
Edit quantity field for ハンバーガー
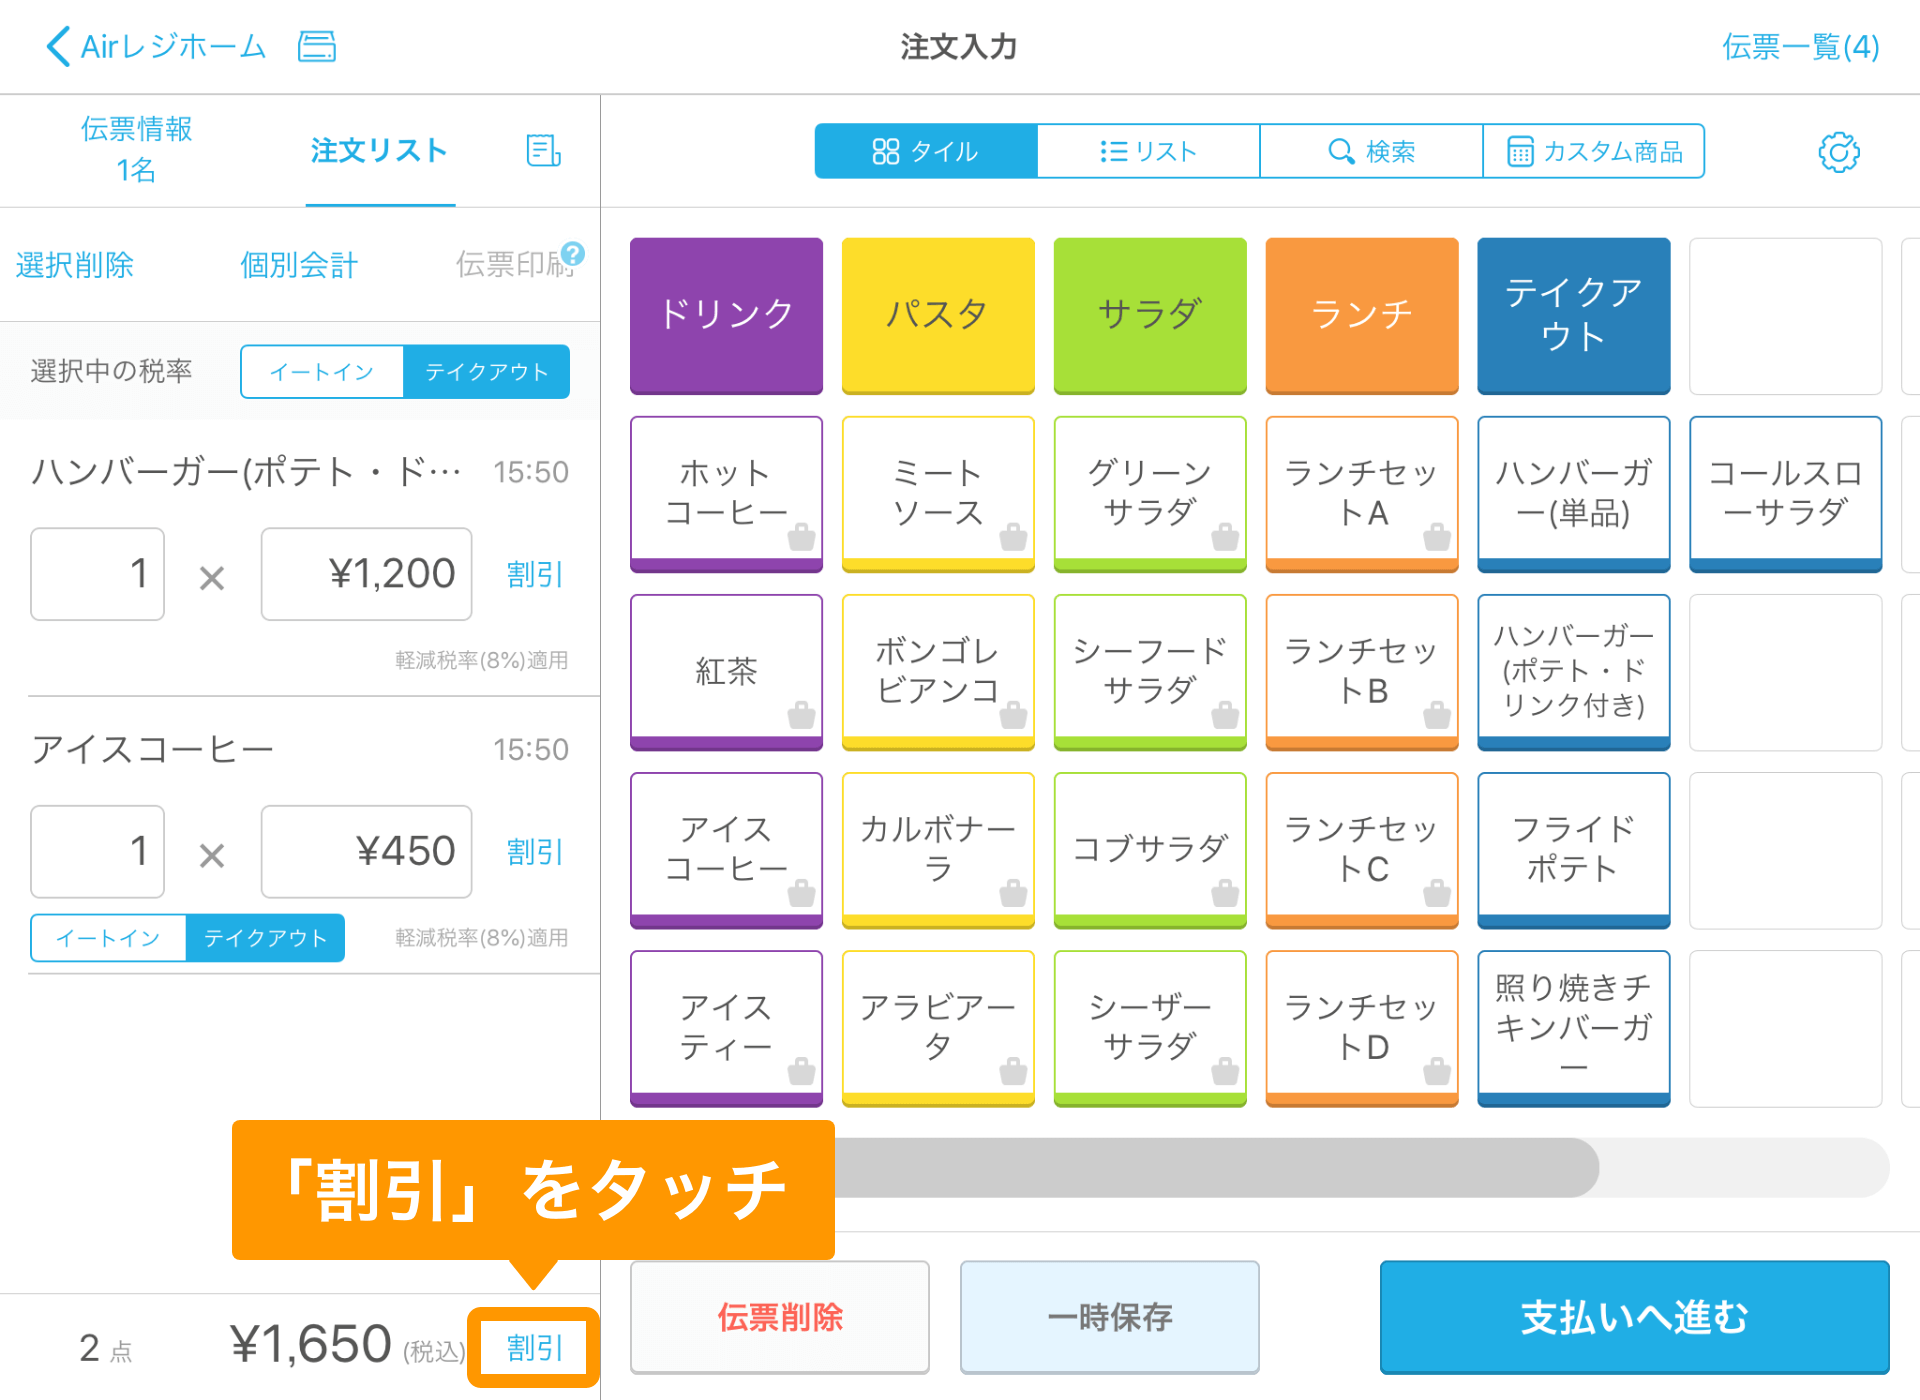tap(97, 574)
